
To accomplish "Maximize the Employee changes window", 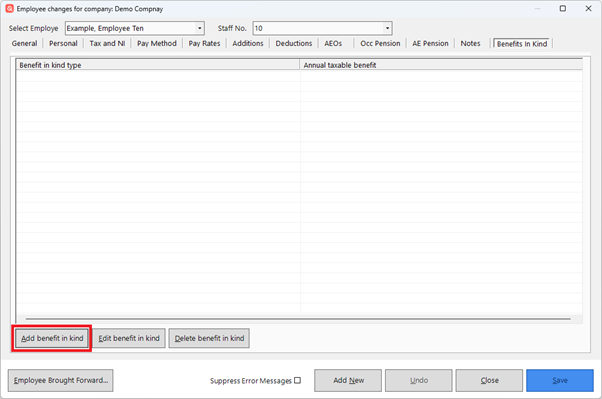I will click(563, 8).
